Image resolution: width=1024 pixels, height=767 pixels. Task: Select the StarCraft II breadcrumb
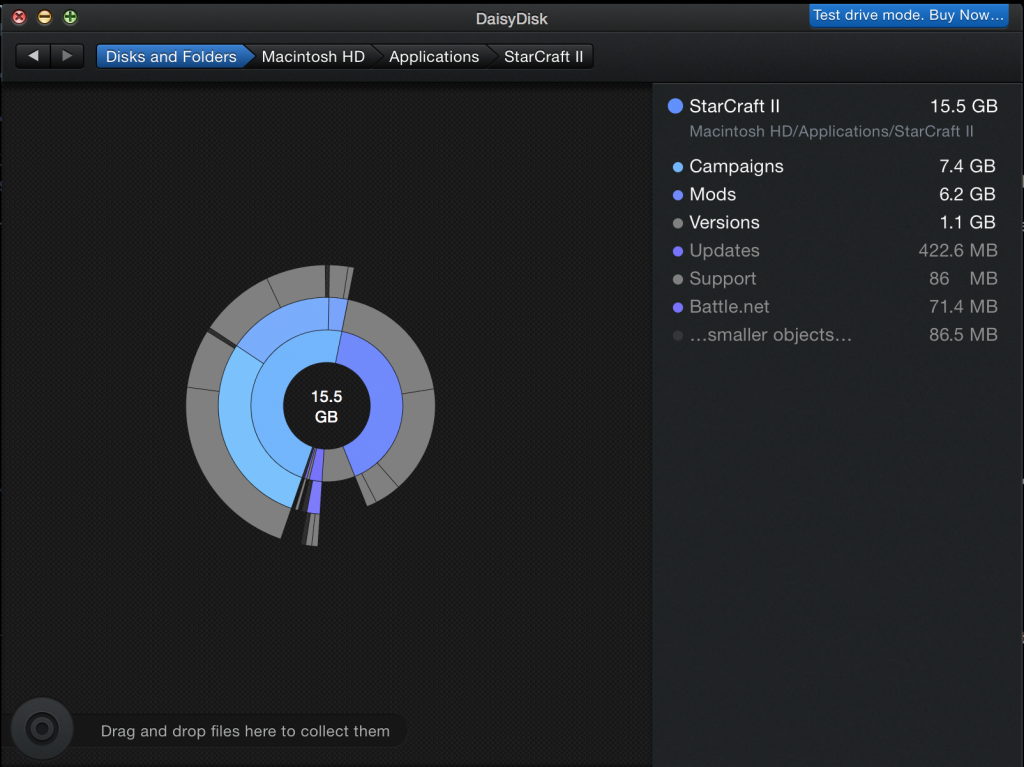pos(543,56)
